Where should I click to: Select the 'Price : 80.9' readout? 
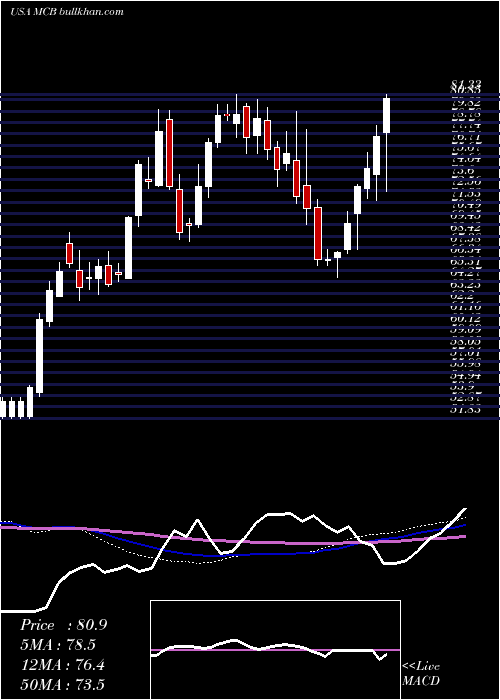(63, 625)
